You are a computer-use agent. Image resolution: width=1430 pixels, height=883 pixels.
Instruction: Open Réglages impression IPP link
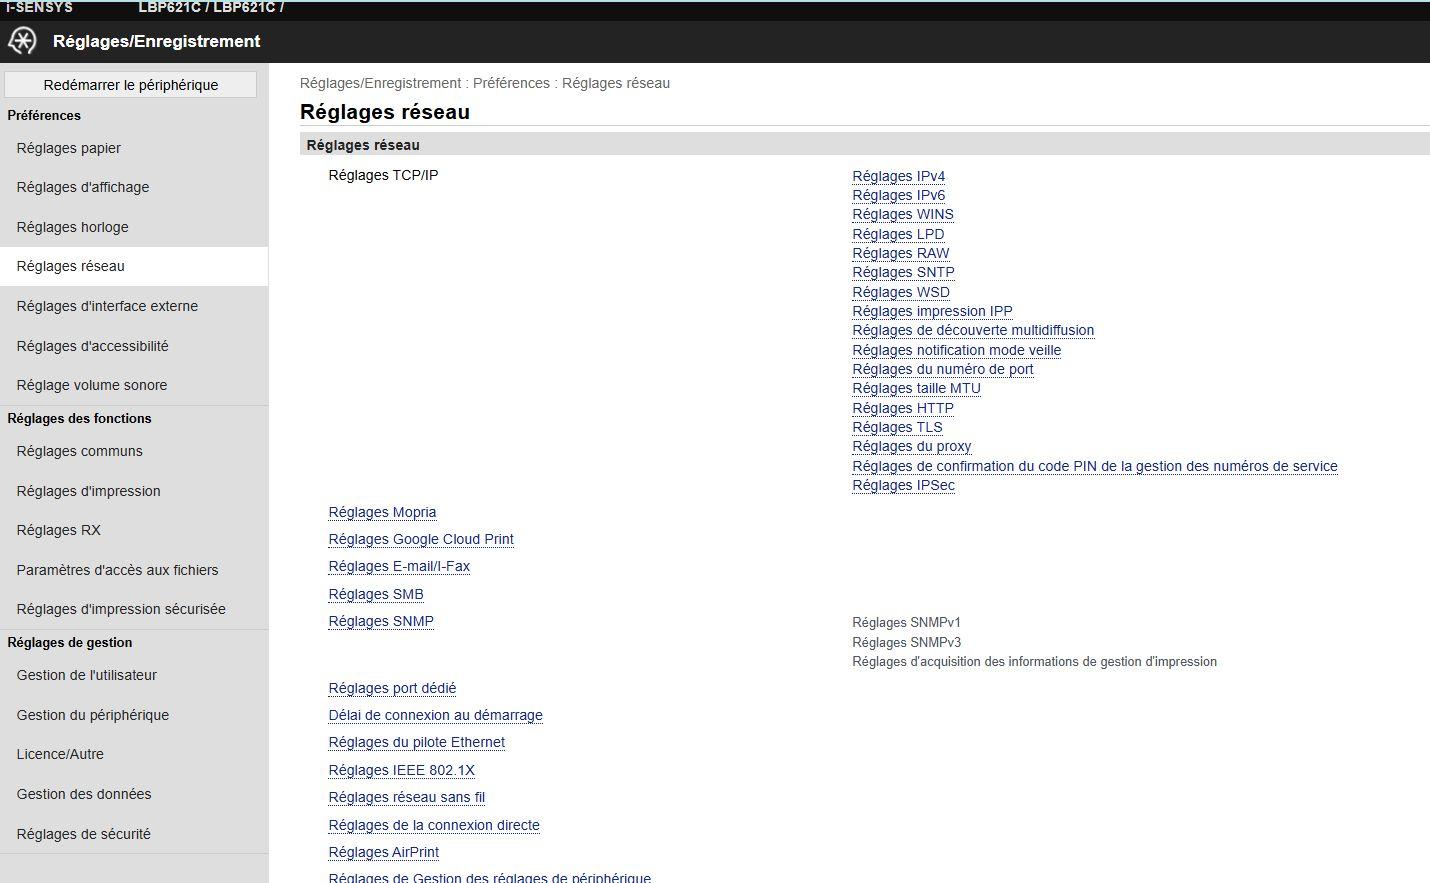pos(932,311)
